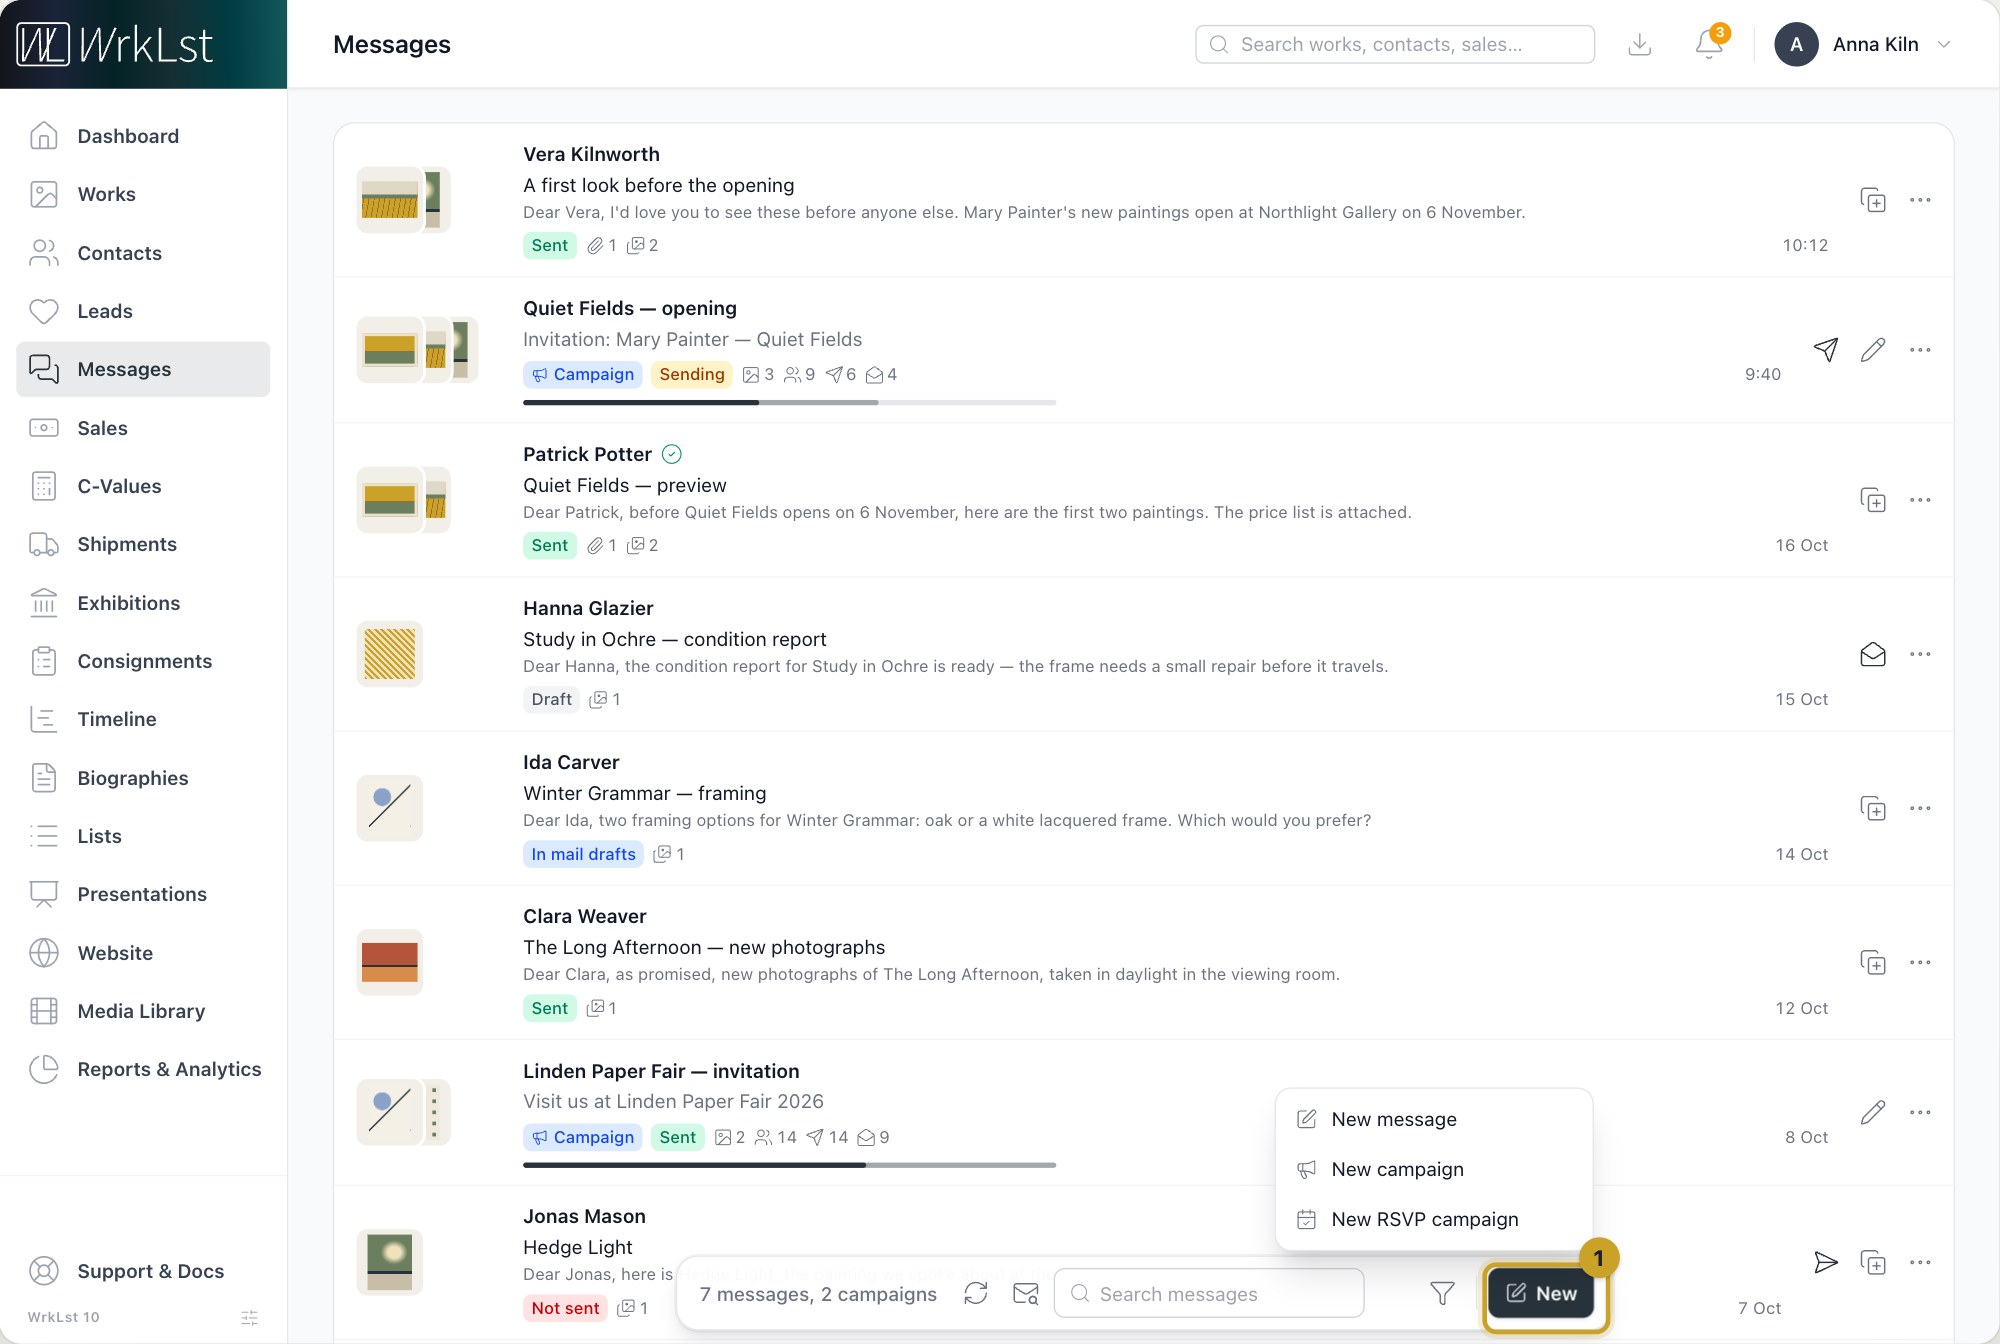
Task: Focus the Search works, contacts, sales field
Action: (1395, 44)
